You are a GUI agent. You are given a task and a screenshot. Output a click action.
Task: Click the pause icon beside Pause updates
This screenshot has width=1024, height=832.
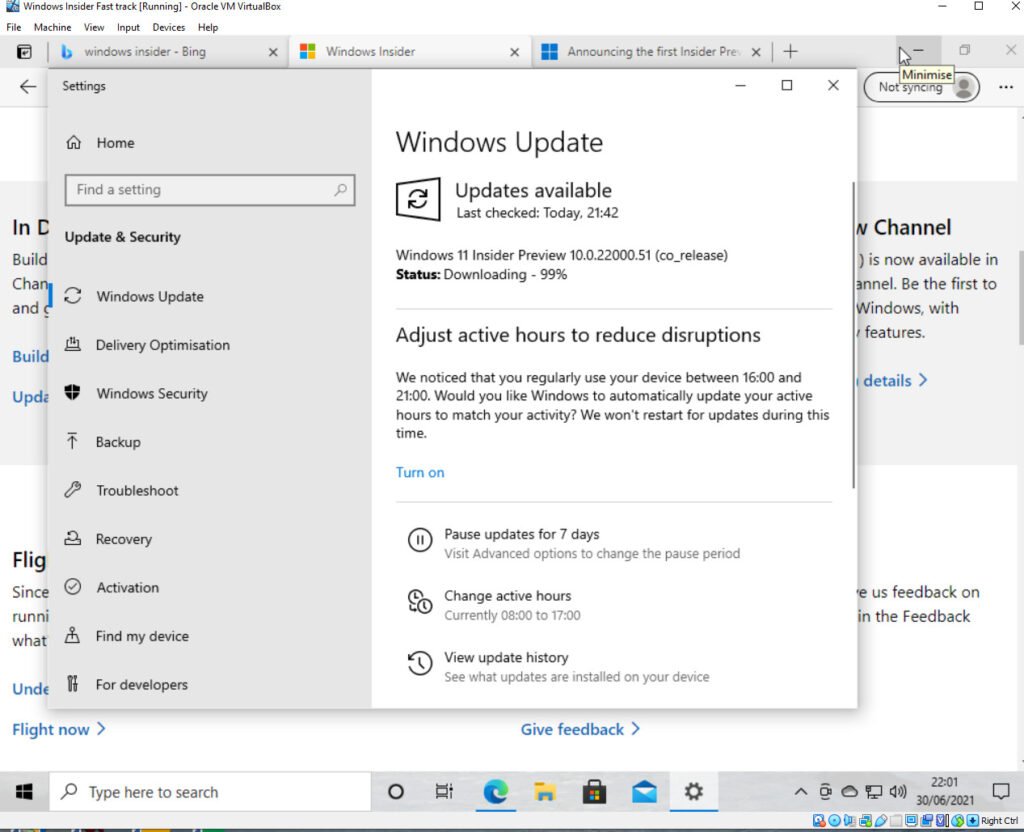[x=420, y=540]
